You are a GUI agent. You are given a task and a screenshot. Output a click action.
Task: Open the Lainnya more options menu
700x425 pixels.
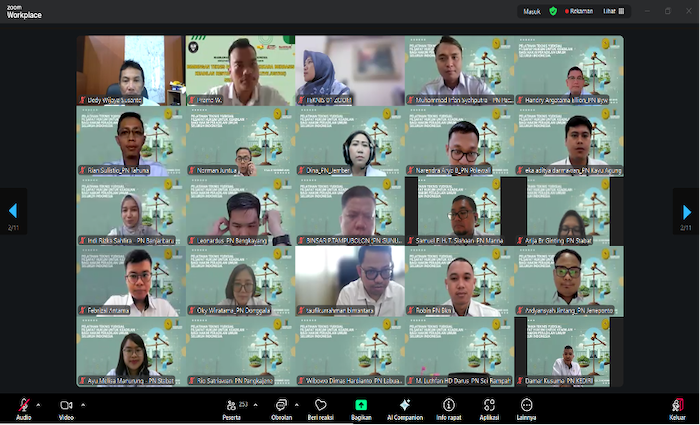526,405
